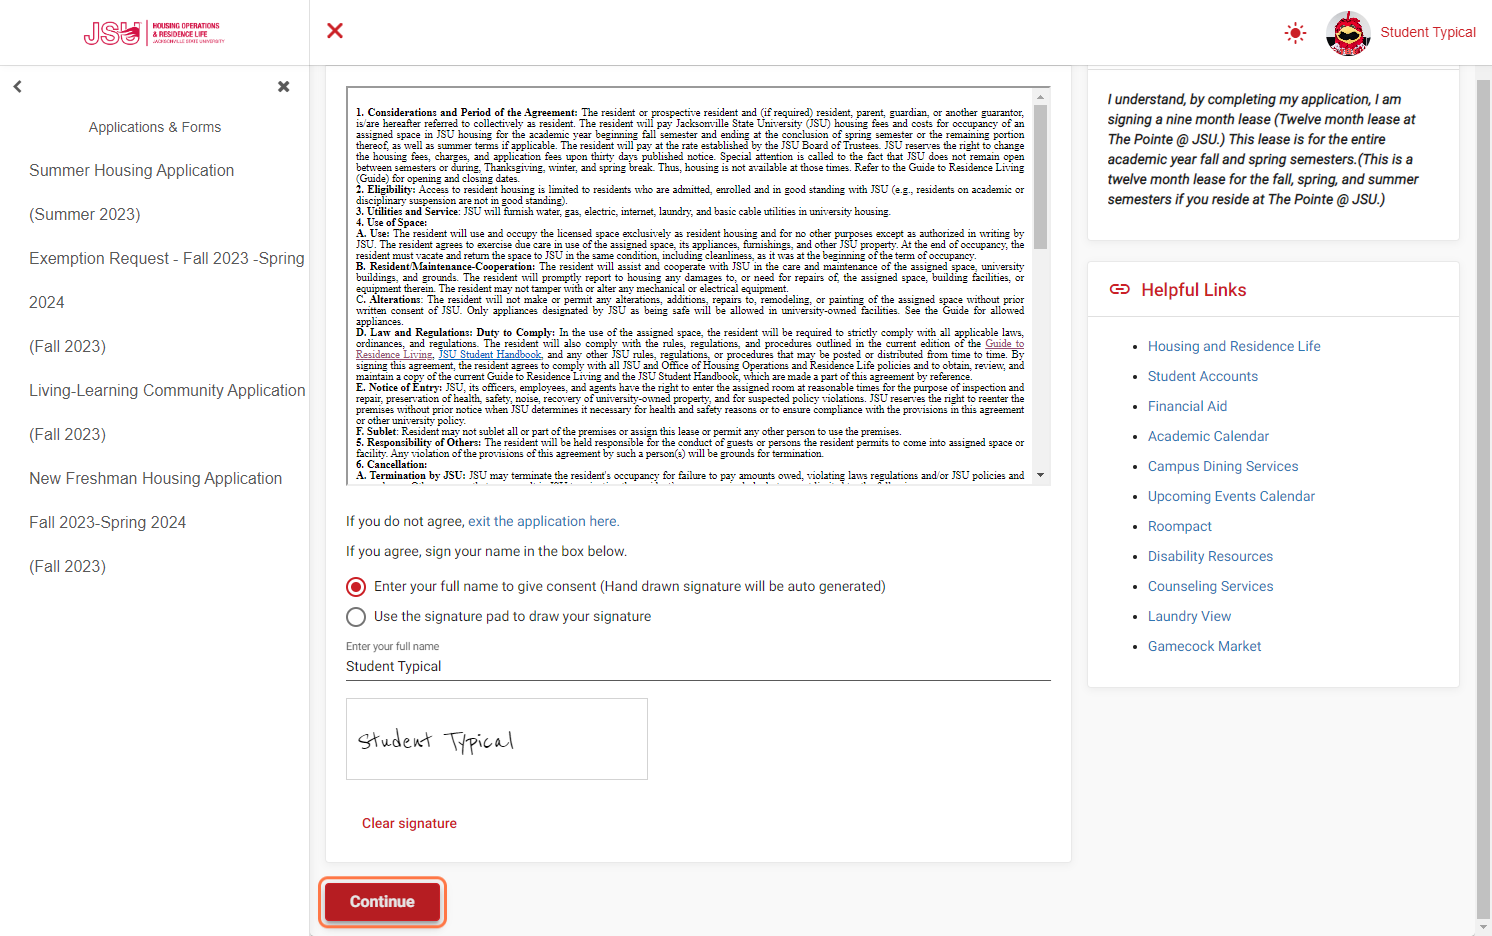This screenshot has height=936, width=1492.
Task: Click 'exit the application here' link
Action: [x=543, y=521]
